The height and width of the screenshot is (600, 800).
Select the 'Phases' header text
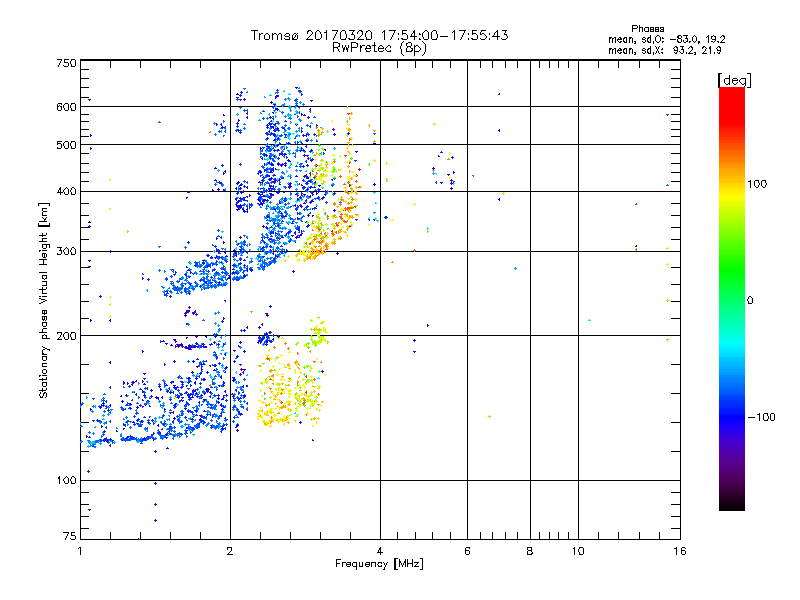647,29
